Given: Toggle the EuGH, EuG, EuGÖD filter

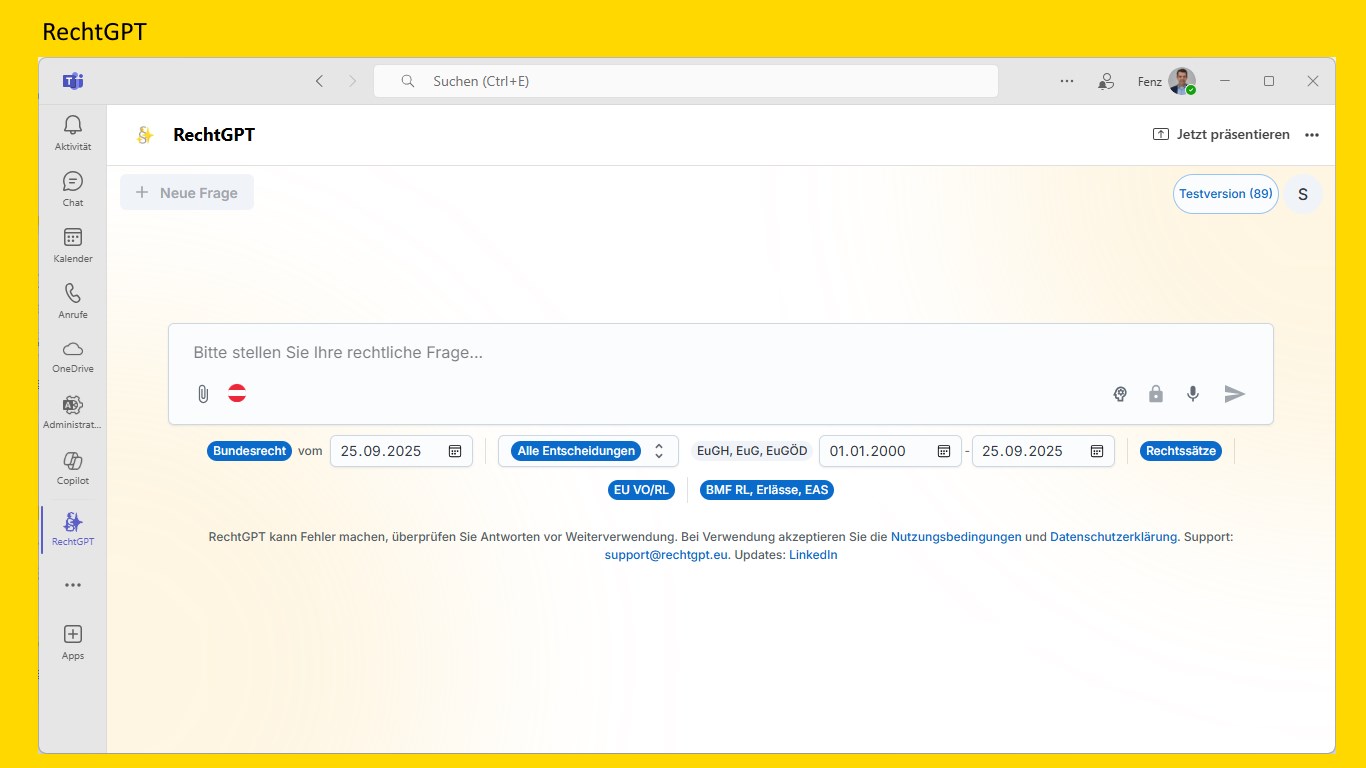Looking at the screenshot, I should coord(752,451).
